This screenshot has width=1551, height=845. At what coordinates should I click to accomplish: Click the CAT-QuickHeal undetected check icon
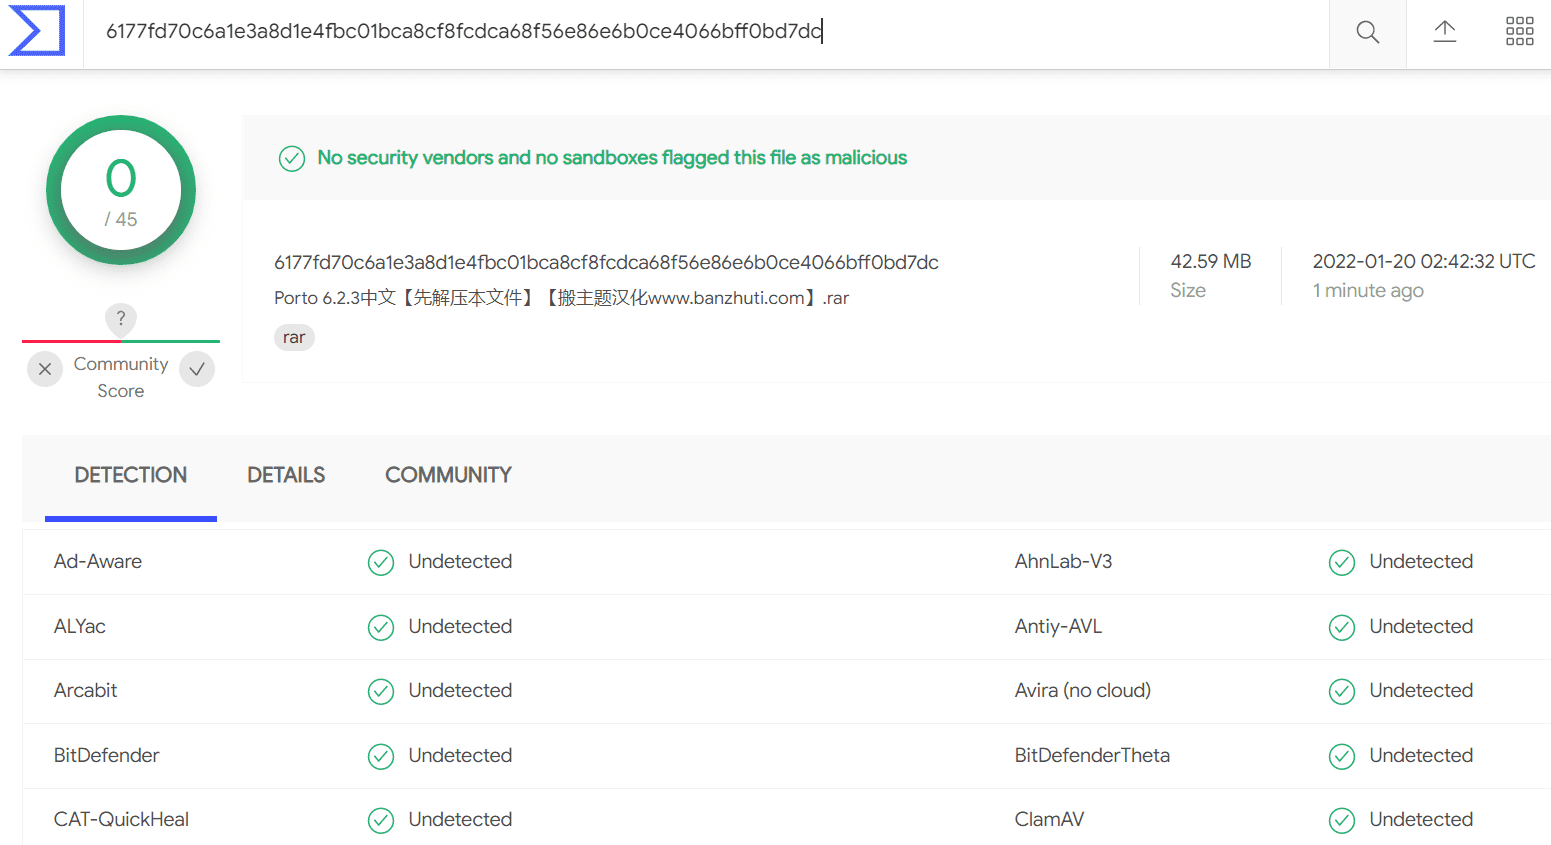[381, 821]
